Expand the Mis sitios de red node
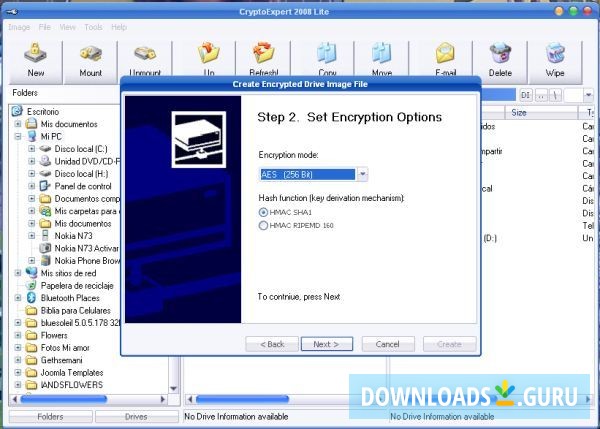Screen dimensions: 600x429 (18, 273)
